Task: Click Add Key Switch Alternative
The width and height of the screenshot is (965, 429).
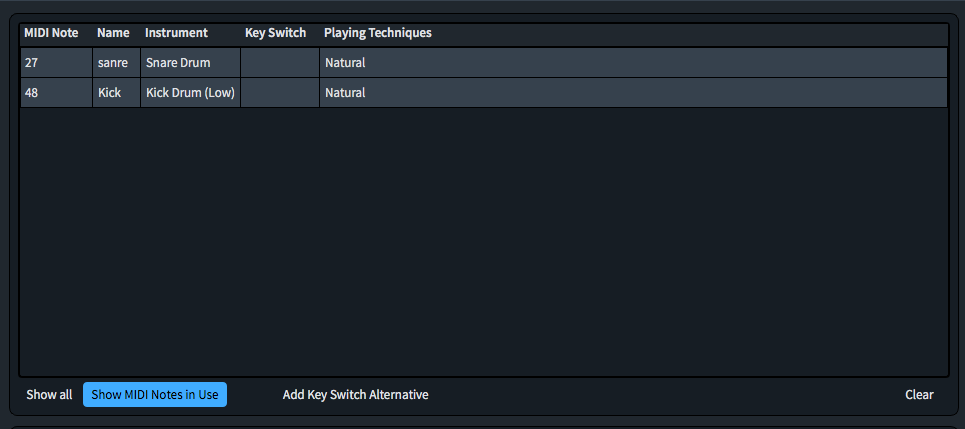Action: [x=355, y=395]
